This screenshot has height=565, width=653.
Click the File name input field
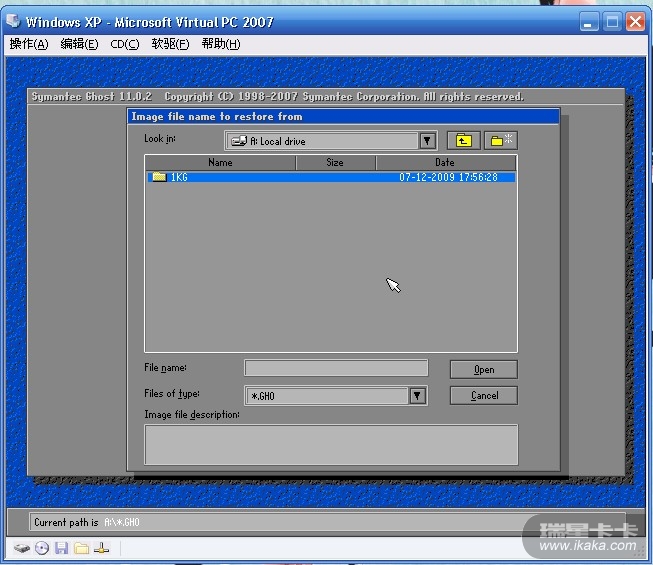point(336,368)
